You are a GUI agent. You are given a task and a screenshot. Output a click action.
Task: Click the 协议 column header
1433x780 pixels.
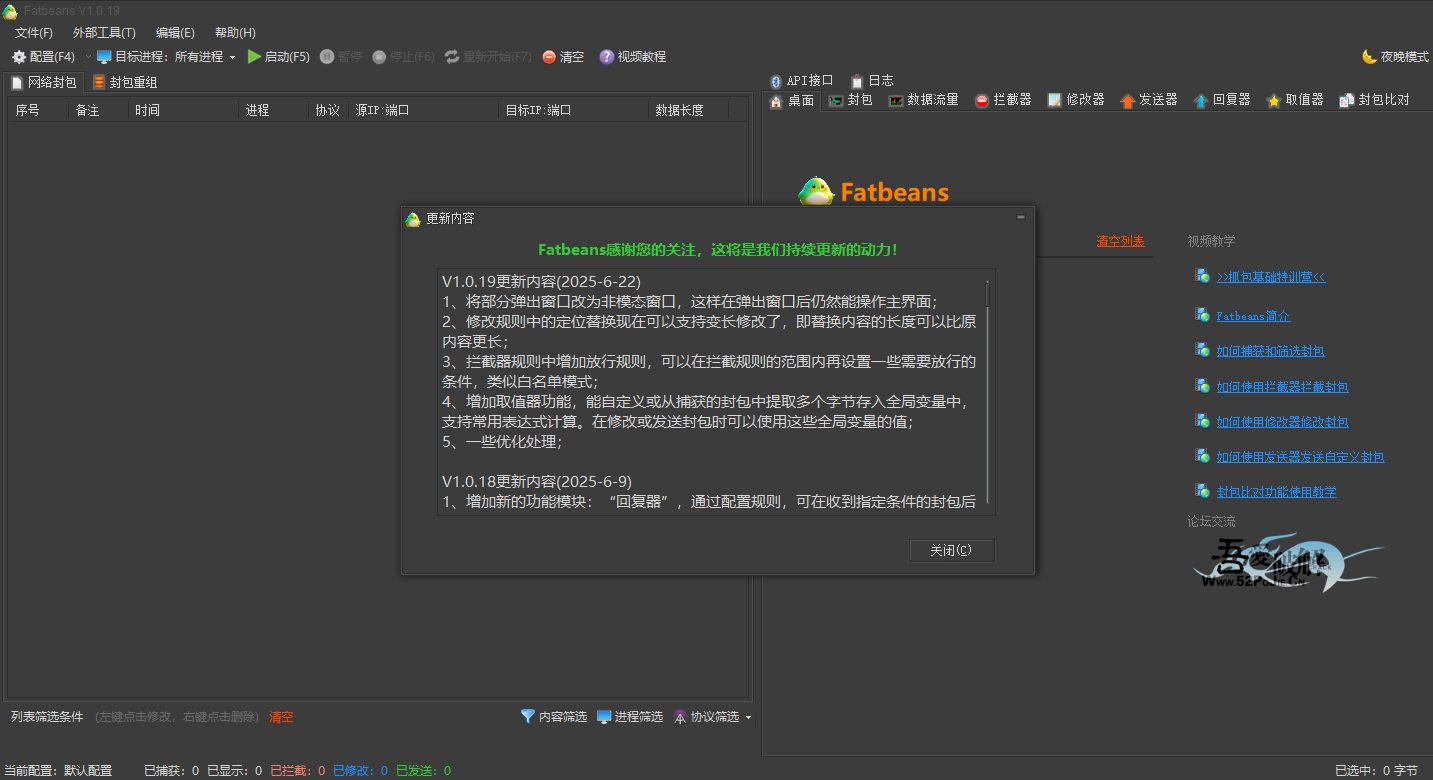coord(328,110)
